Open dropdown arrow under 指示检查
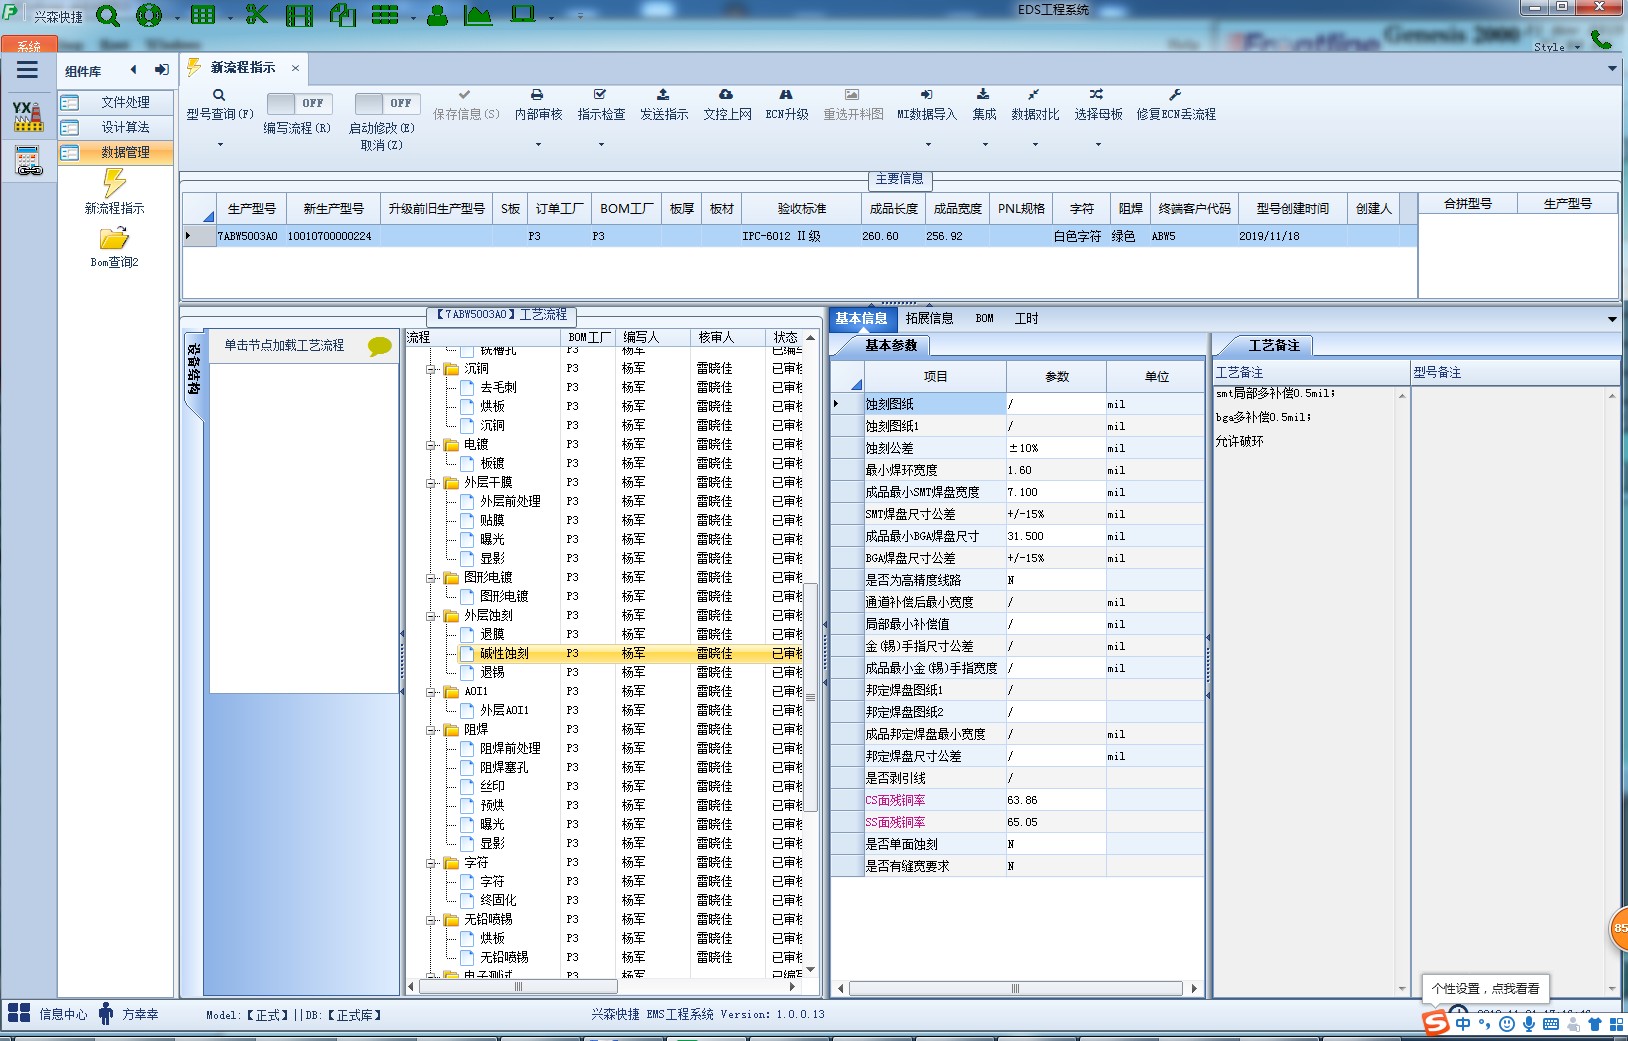Screen dimensions: 1628x1041 coord(601,144)
